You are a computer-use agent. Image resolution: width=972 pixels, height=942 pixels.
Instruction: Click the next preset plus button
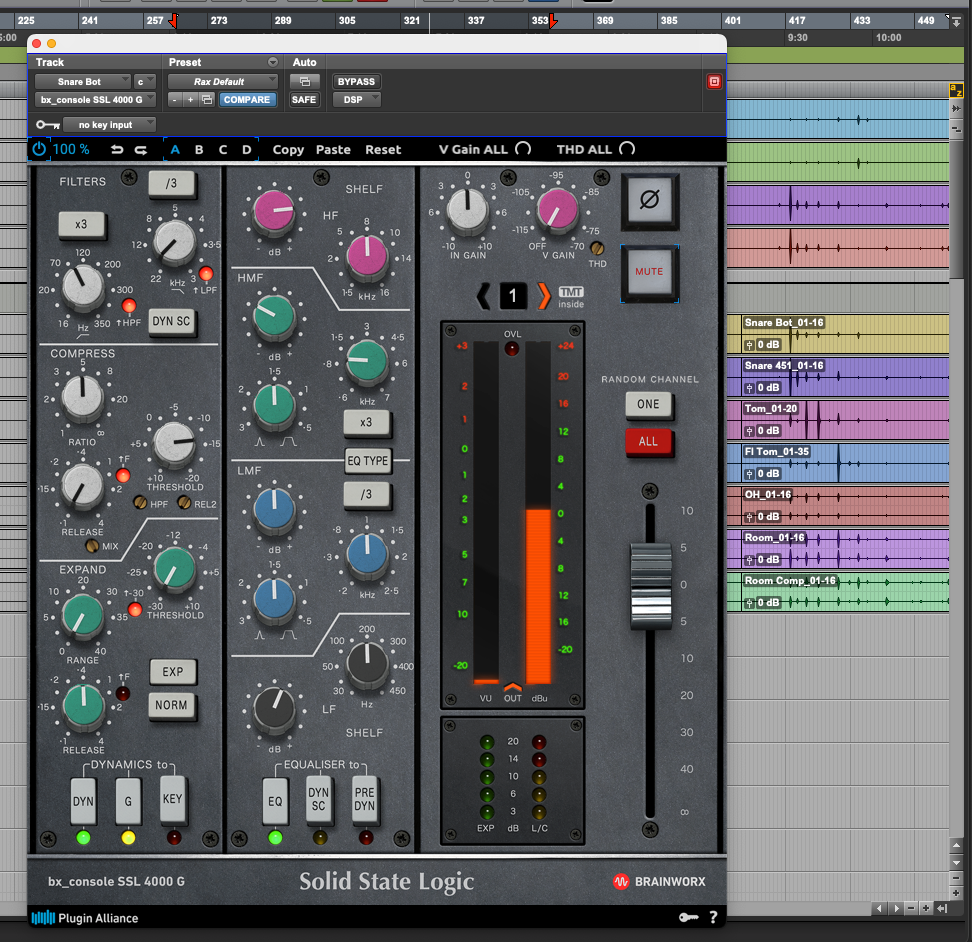(x=190, y=100)
